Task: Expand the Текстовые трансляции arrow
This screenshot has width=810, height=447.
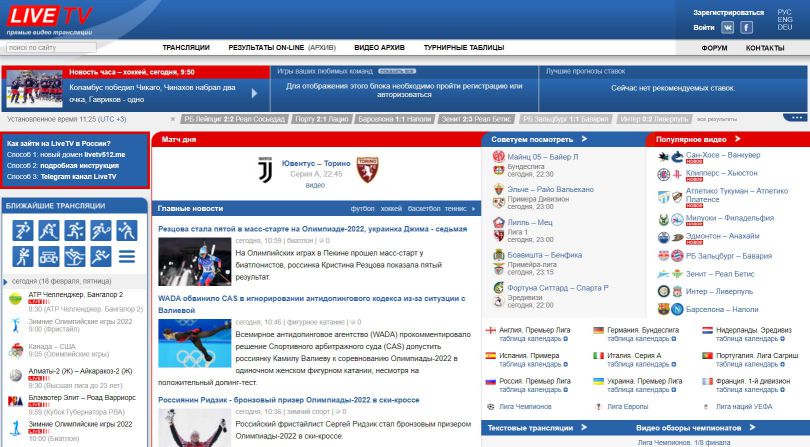Action: [x=584, y=427]
